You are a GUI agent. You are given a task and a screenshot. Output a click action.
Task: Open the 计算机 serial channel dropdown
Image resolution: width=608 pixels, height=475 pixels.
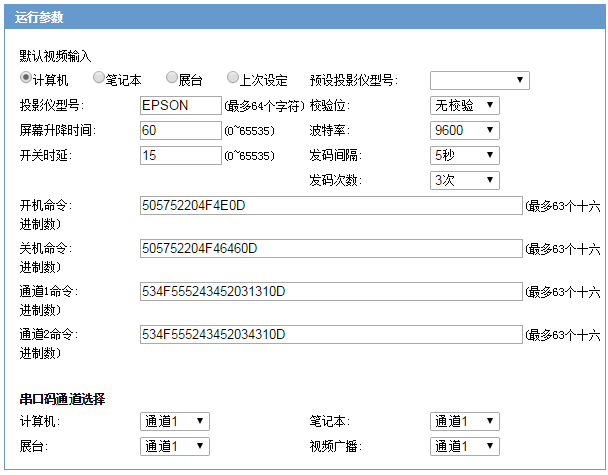(174, 421)
